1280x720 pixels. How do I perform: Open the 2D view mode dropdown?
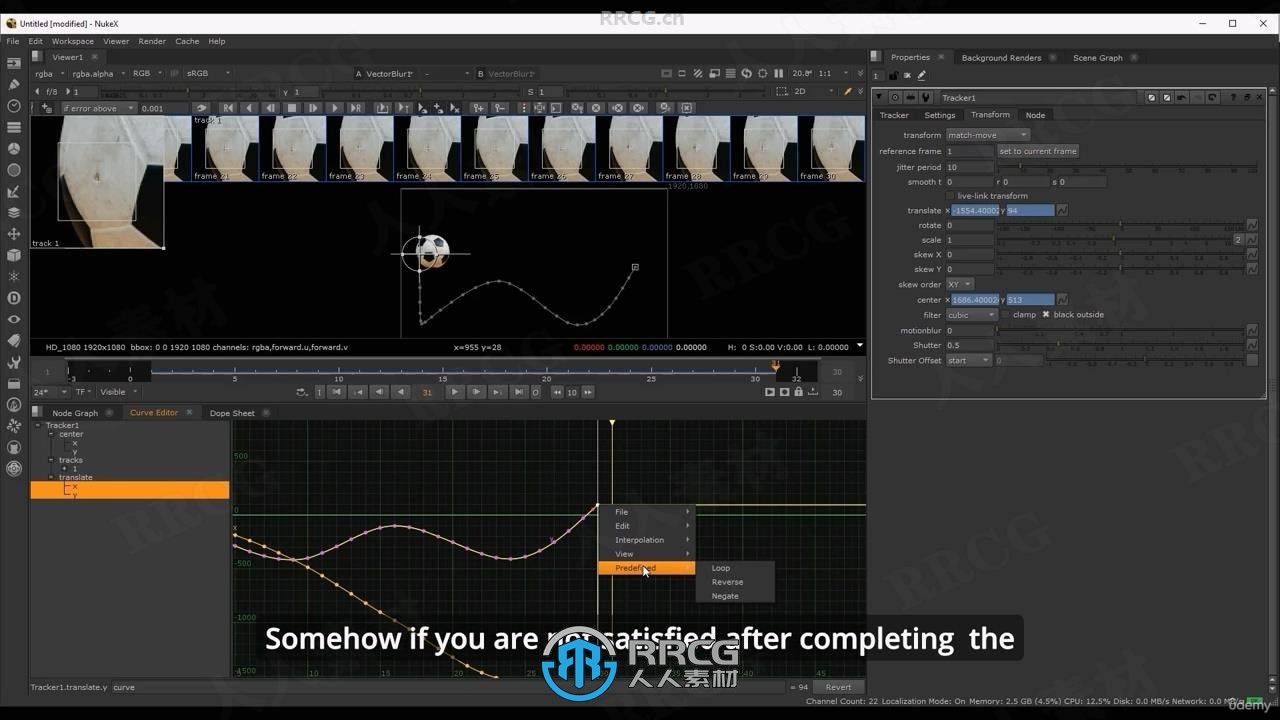pyautogui.click(x=815, y=91)
